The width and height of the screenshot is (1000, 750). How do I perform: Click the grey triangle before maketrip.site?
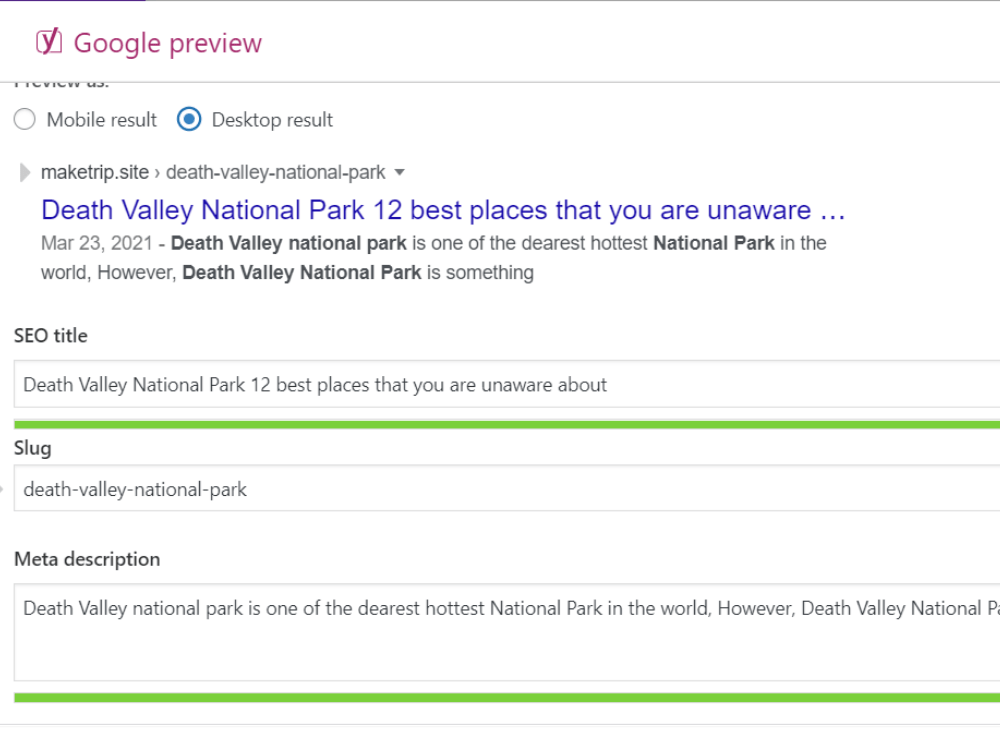25,172
